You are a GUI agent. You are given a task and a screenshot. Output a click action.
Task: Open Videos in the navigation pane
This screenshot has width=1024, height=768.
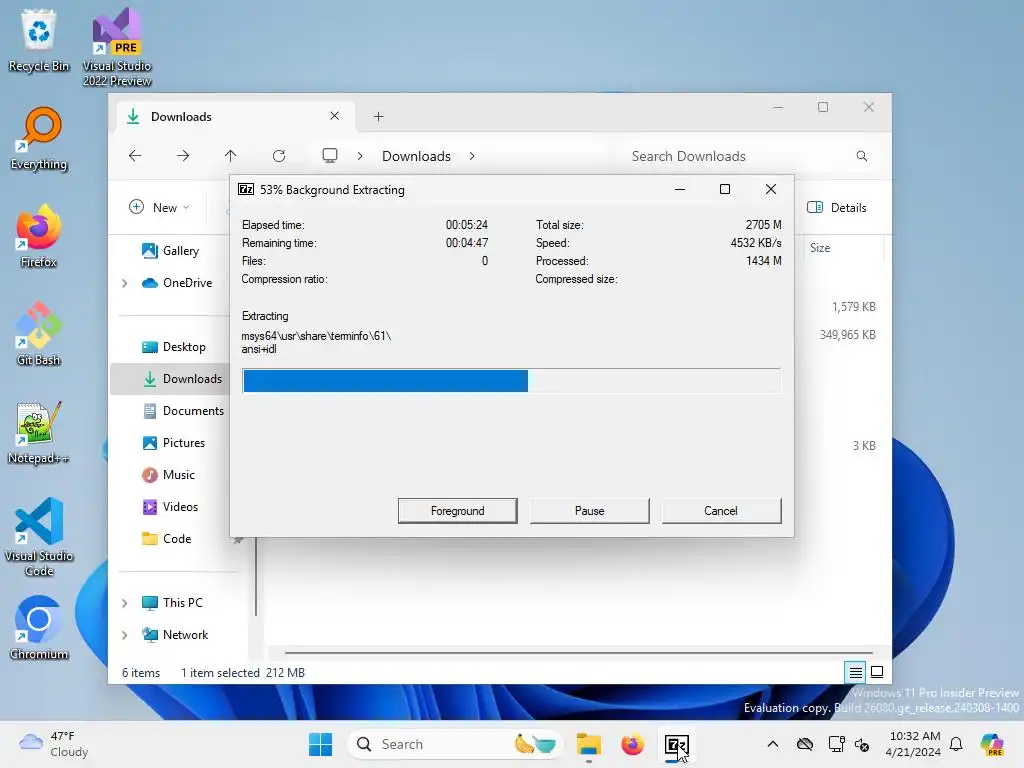pos(170,507)
